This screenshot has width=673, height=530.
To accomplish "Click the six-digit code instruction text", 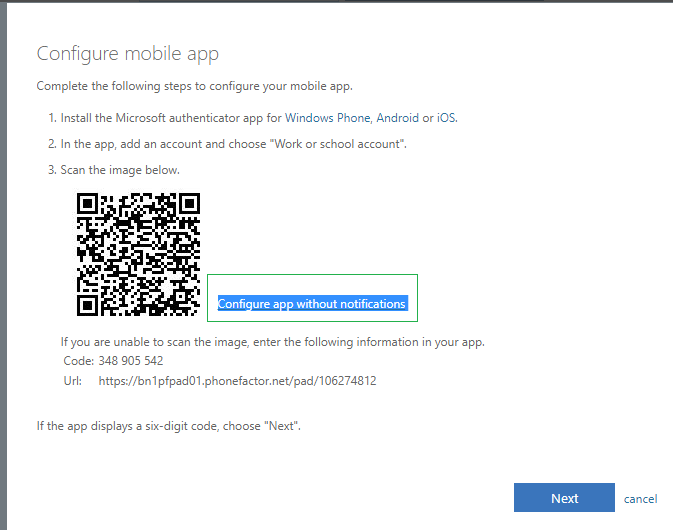I will pos(169,427).
